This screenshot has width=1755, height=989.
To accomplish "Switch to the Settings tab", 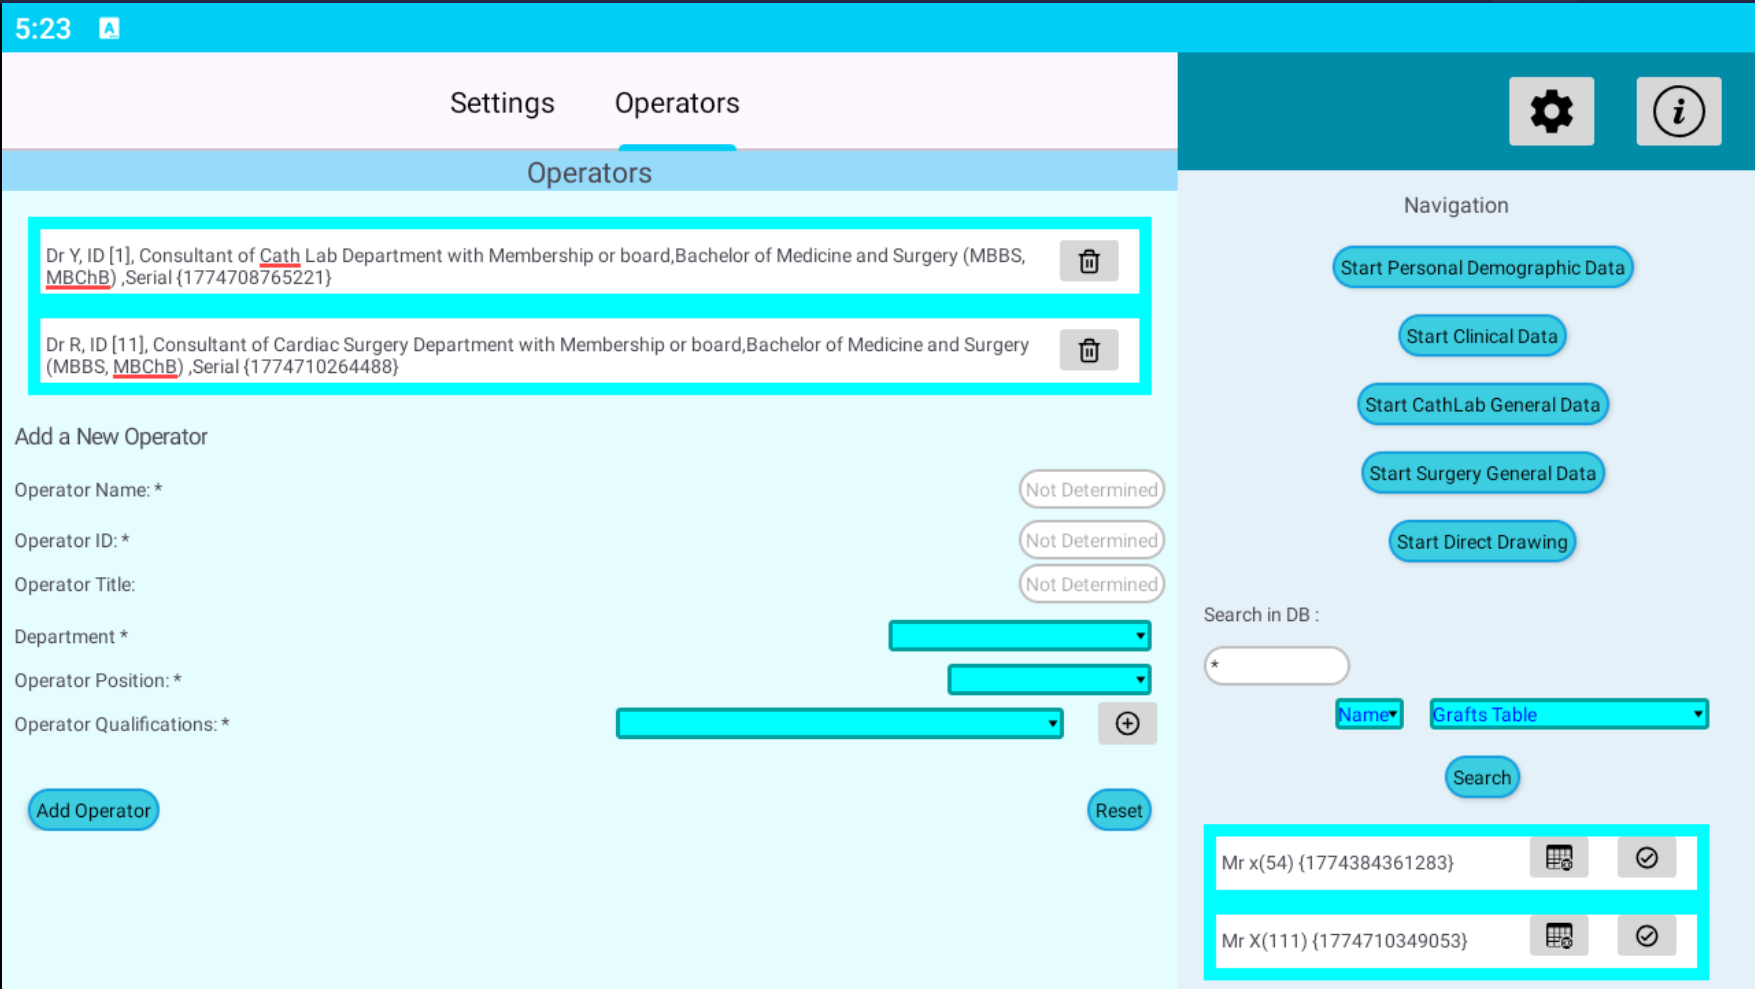I will (x=502, y=103).
